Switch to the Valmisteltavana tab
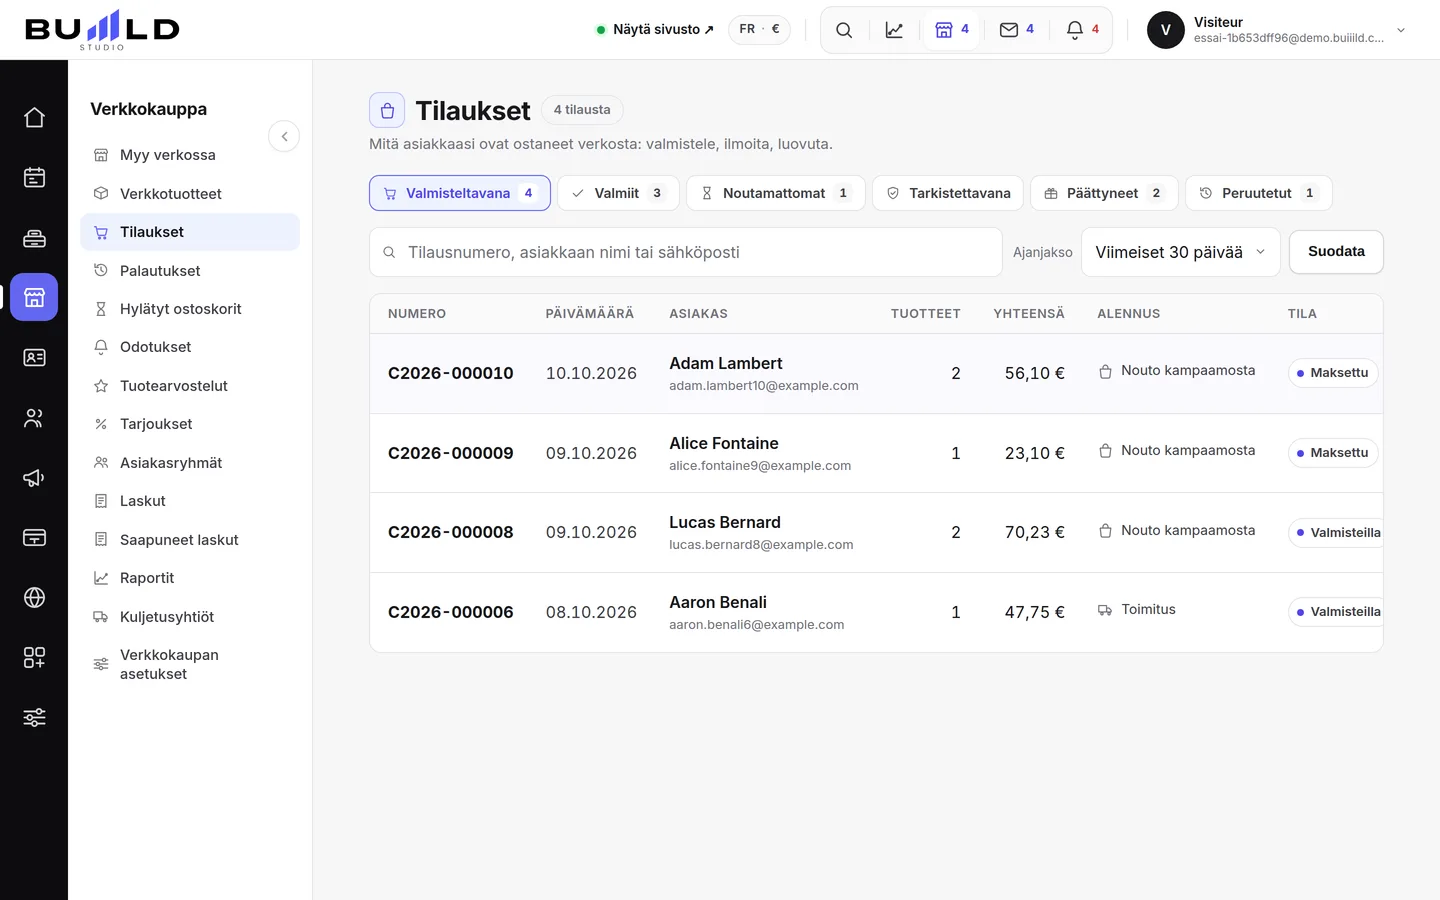This screenshot has width=1440, height=900. point(460,193)
